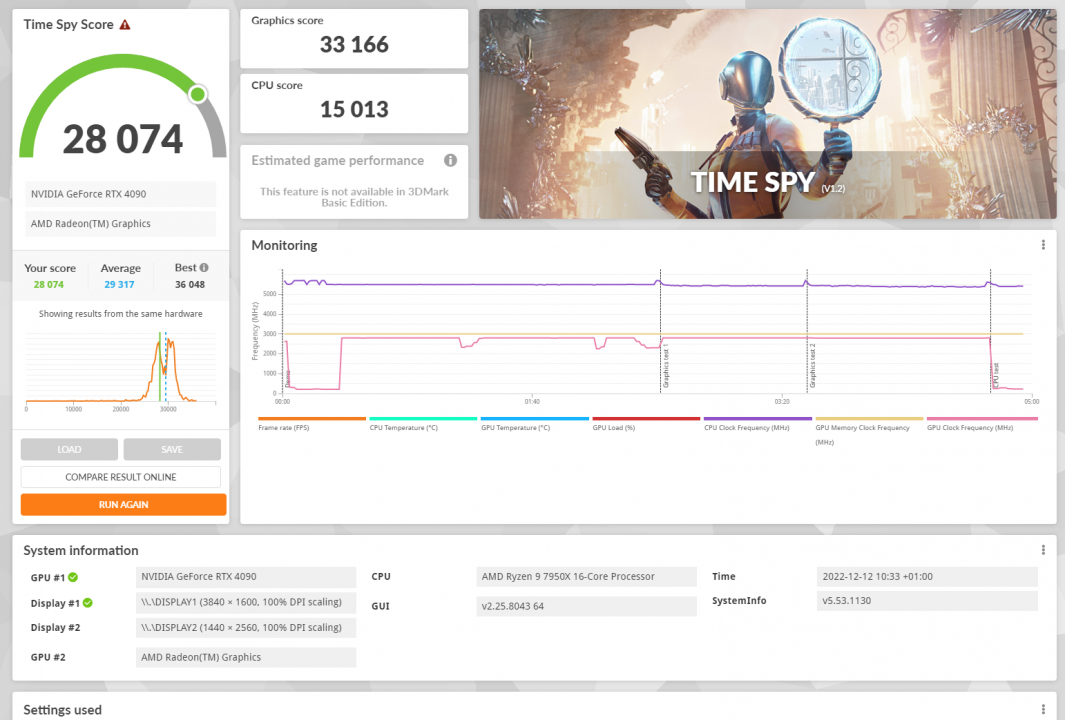
Task: Click the SAVE button
Action: coord(172,449)
